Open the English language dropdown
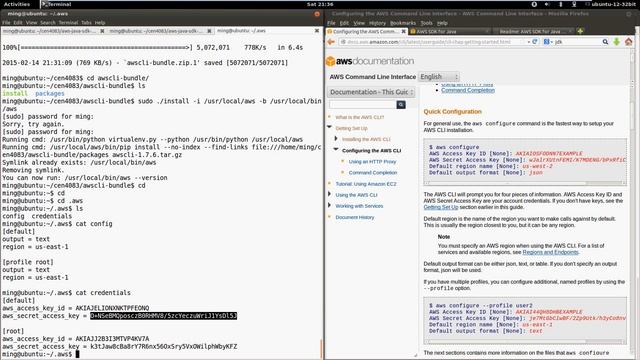The width and height of the screenshot is (640, 360). (439, 77)
